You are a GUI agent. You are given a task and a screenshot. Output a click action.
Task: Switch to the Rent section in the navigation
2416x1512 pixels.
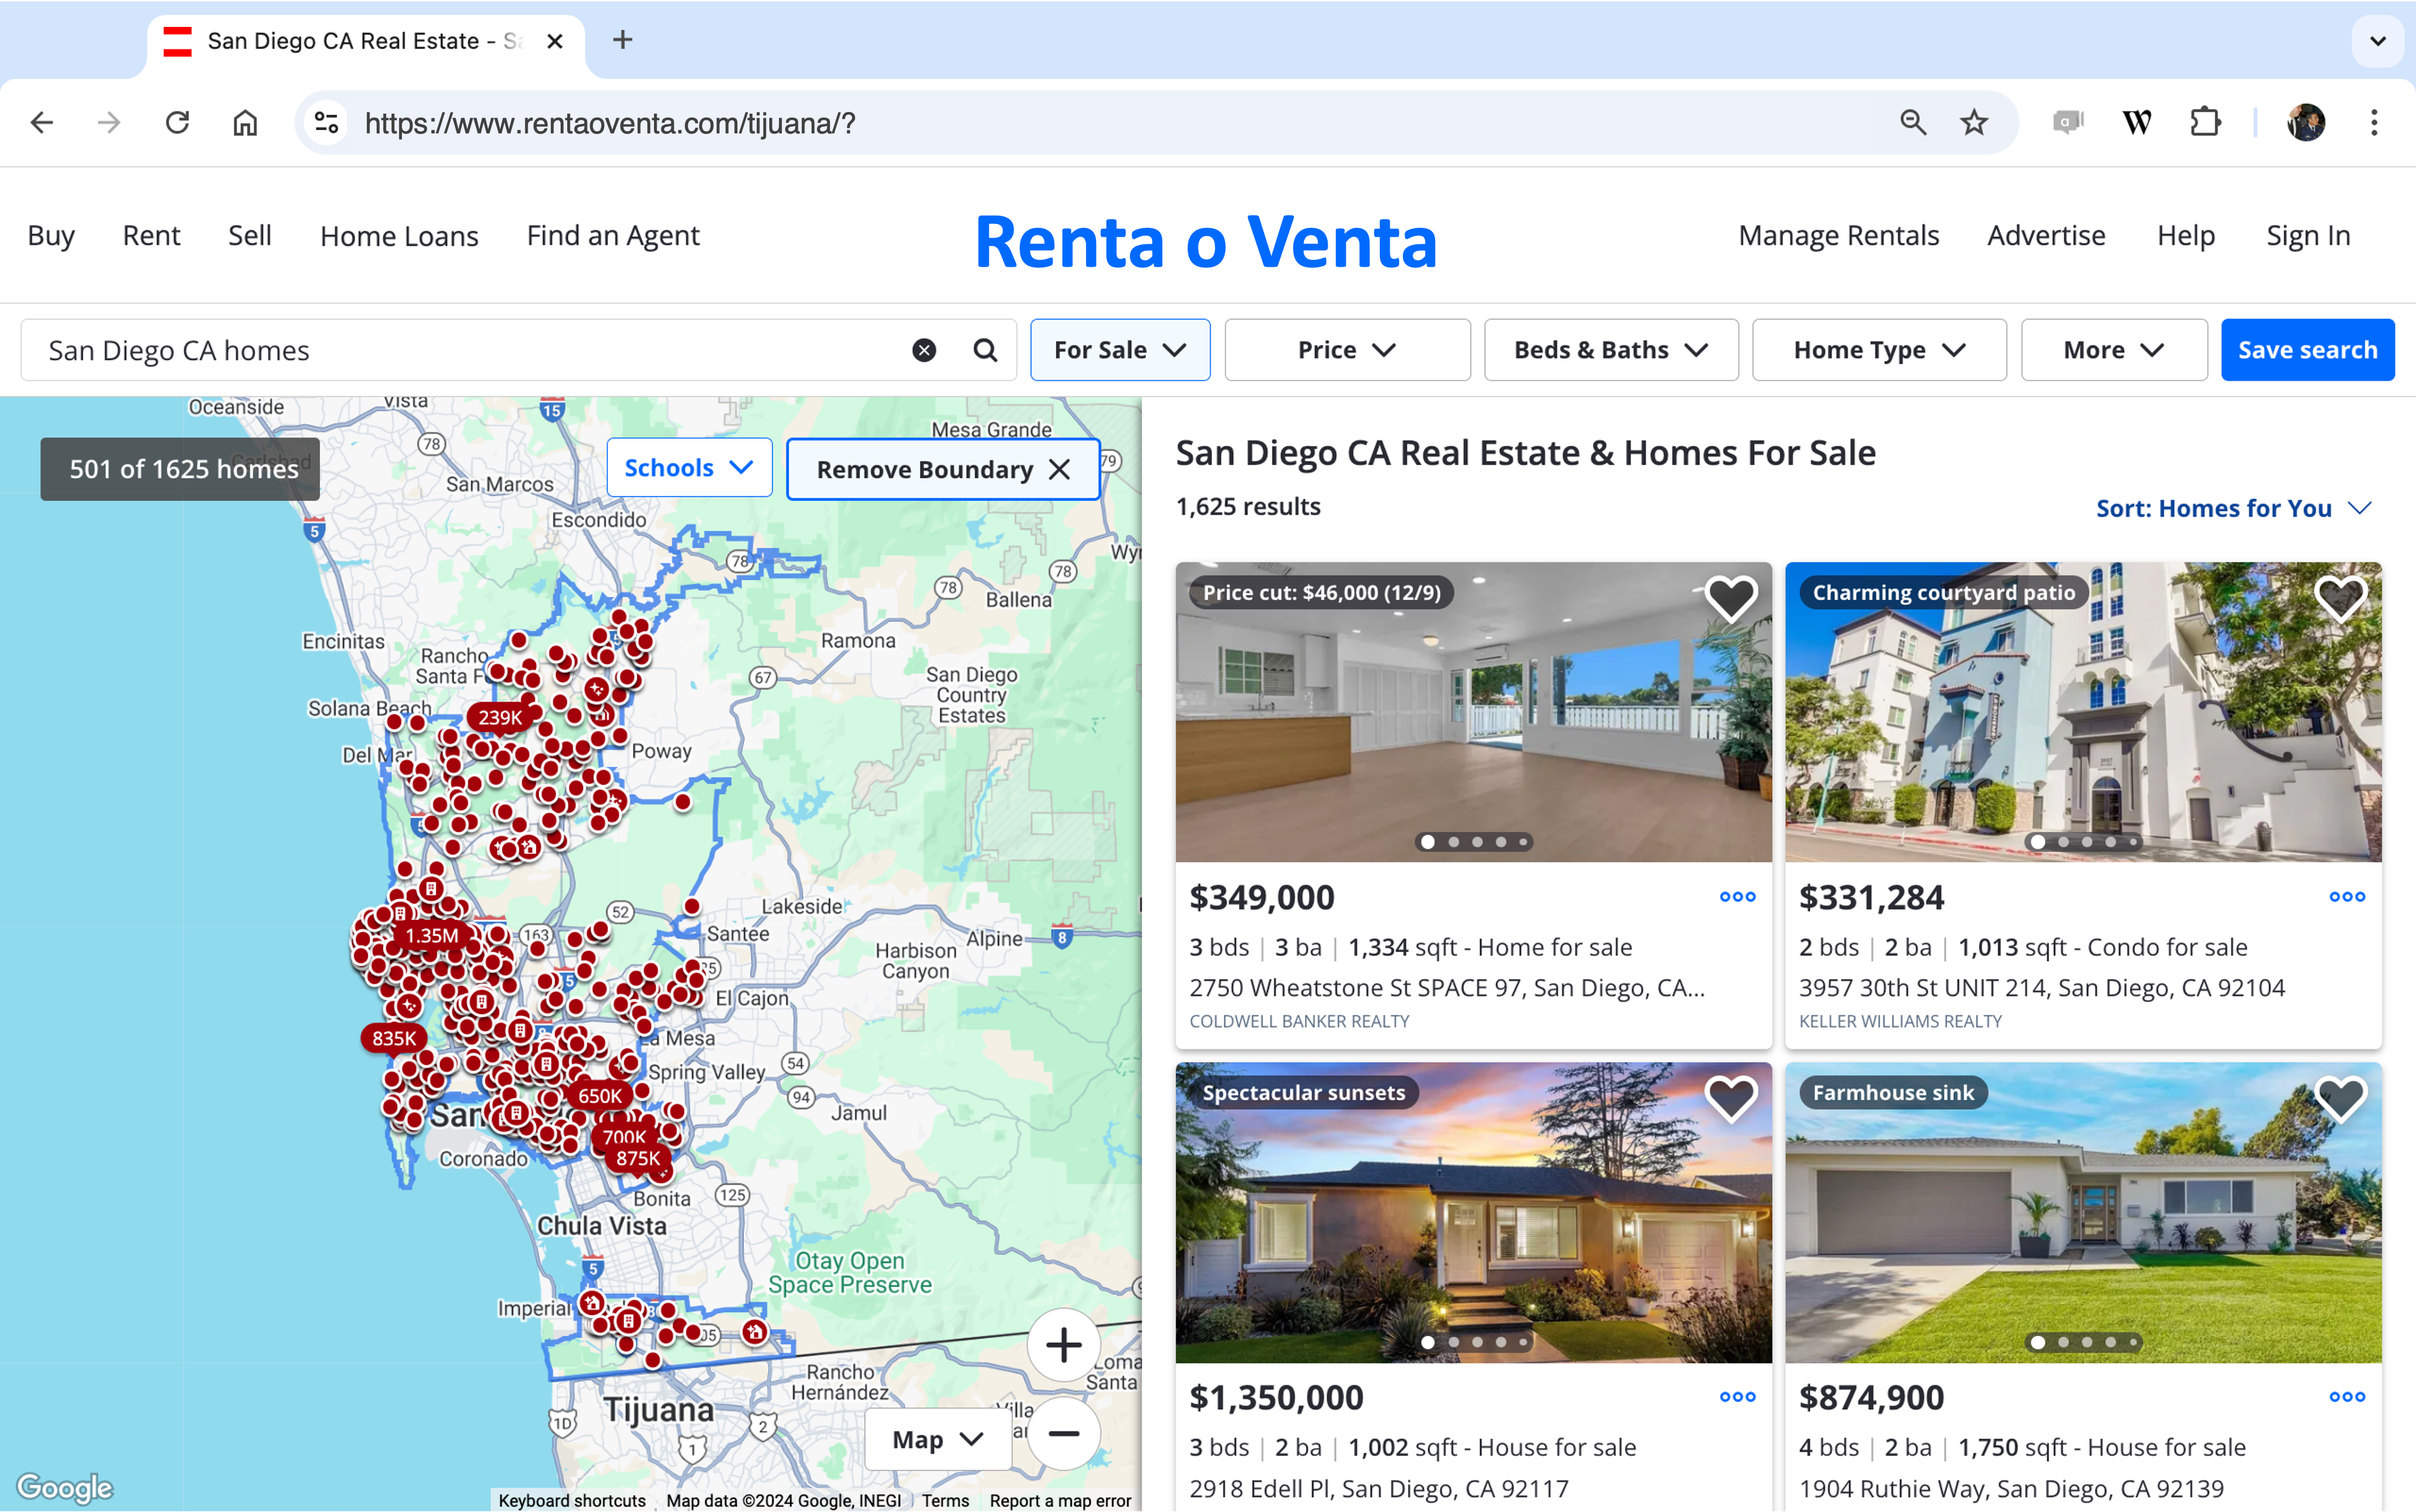tap(151, 236)
